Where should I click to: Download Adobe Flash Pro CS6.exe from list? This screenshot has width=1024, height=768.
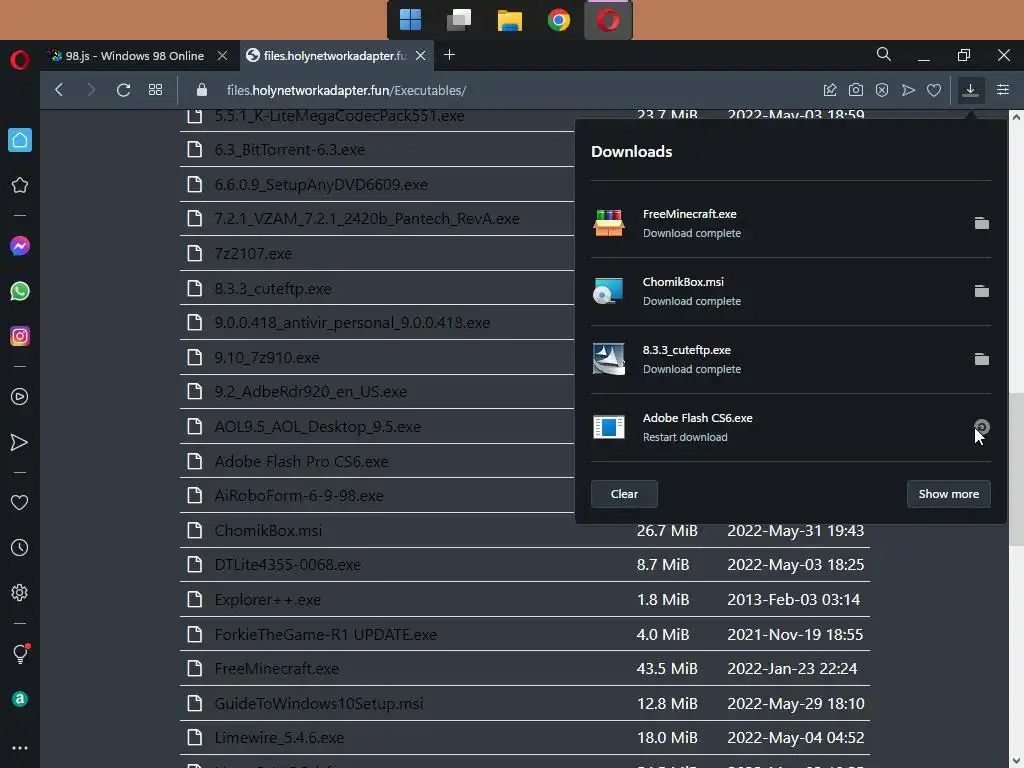tap(301, 461)
